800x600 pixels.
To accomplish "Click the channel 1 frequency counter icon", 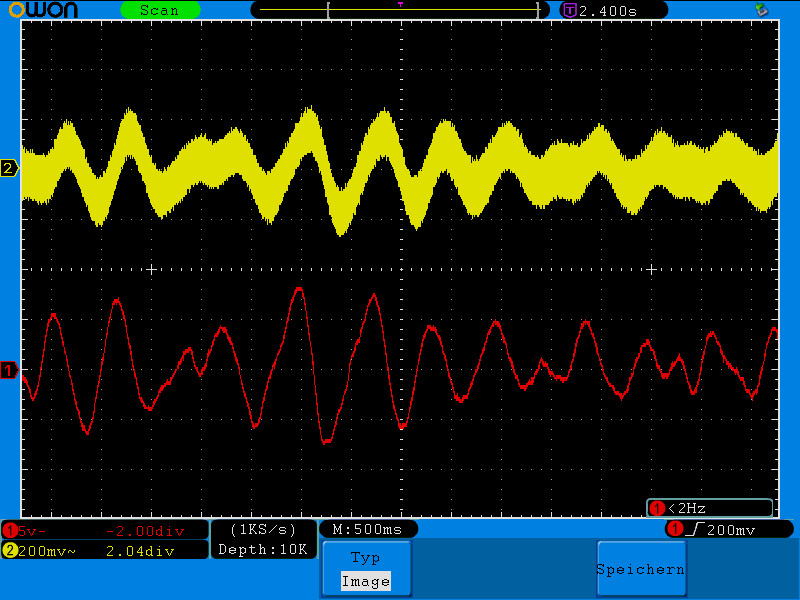I will (x=657, y=508).
